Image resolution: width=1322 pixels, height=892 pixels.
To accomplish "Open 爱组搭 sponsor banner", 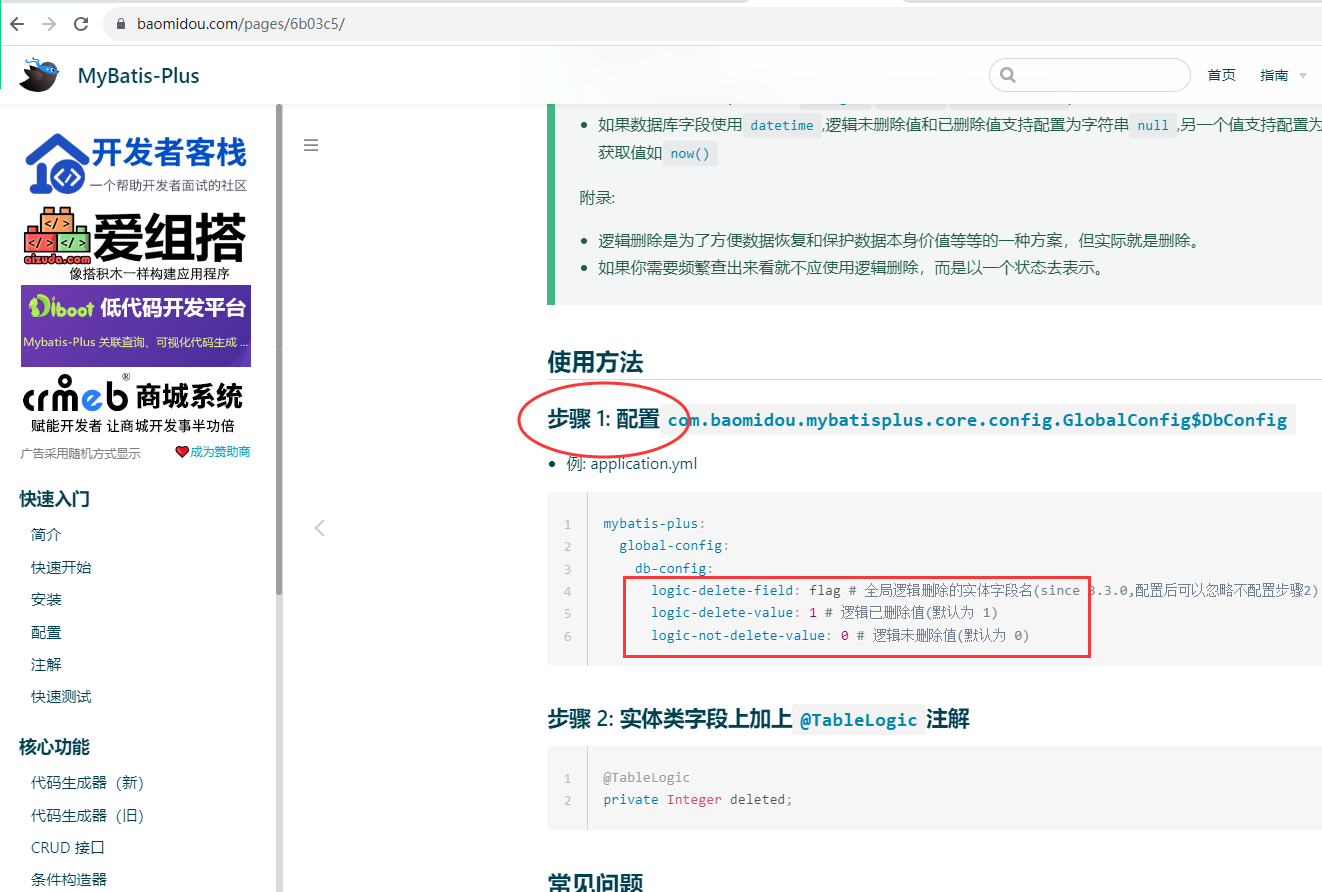I will coord(135,244).
